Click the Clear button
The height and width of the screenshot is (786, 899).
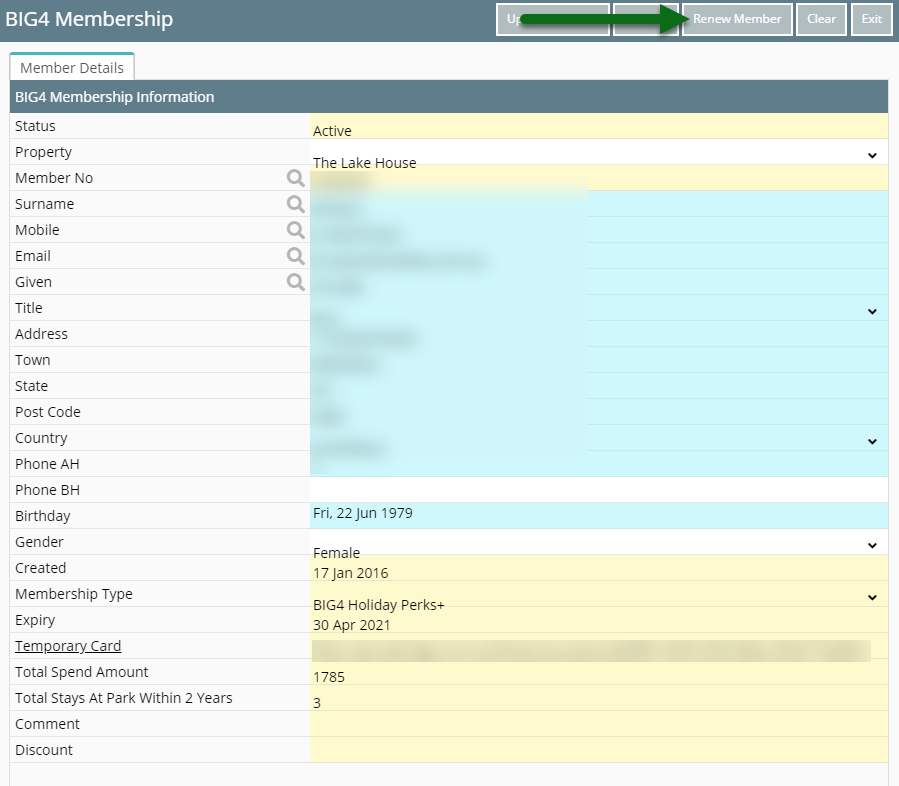pyautogui.click(x=821, y=19)
